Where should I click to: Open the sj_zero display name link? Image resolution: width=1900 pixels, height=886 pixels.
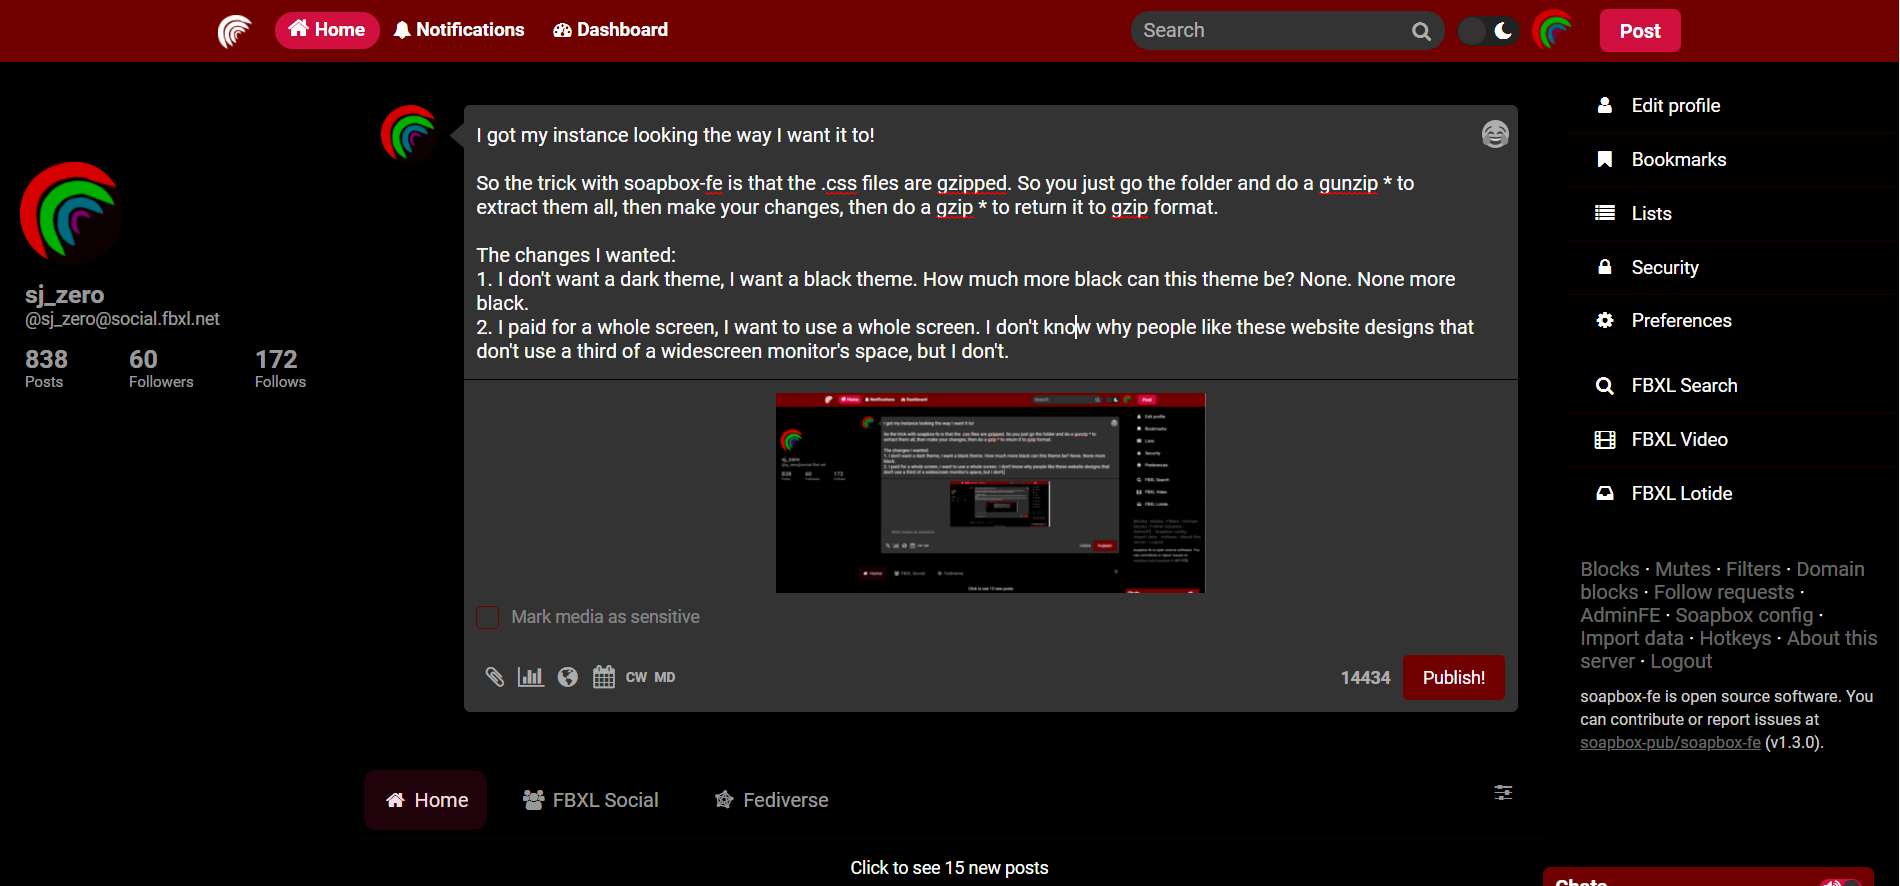coord(65,295)
